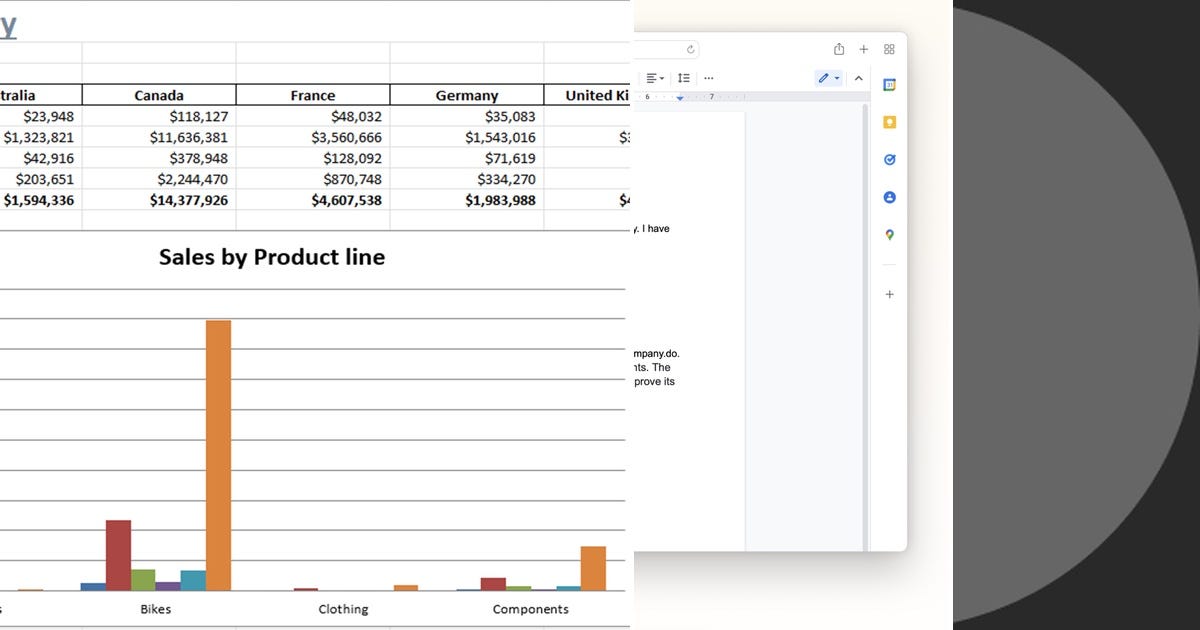Get add-ons with the plus icon

tap(889, 294)
